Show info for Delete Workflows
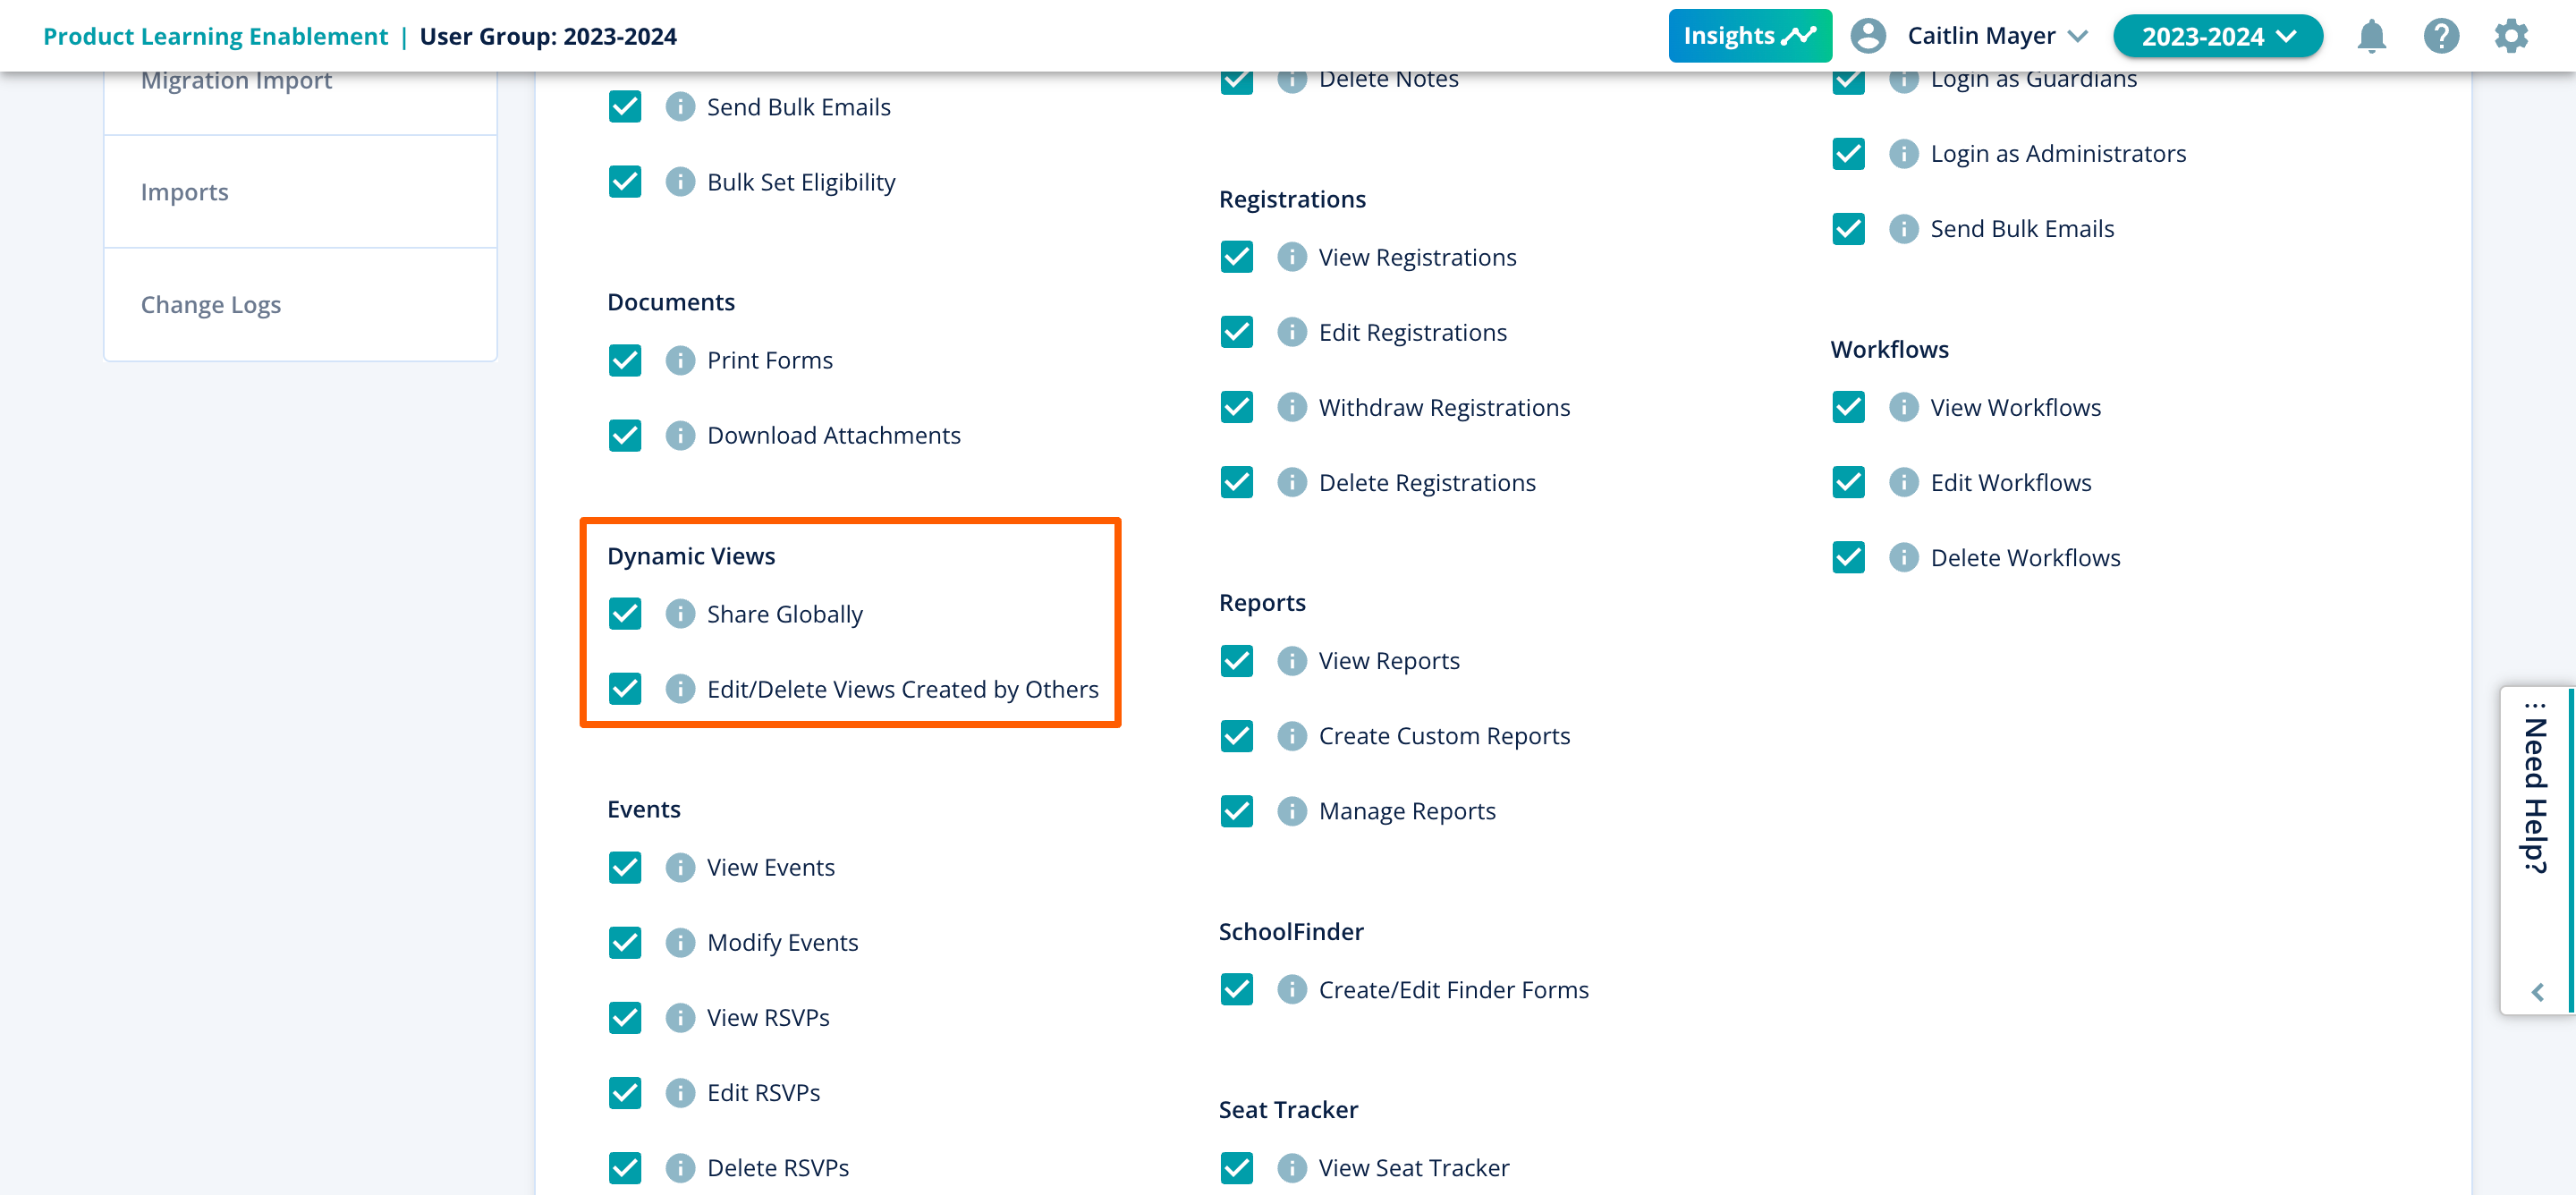The image size is (2576, 1195). click(x=1903, y=557)
